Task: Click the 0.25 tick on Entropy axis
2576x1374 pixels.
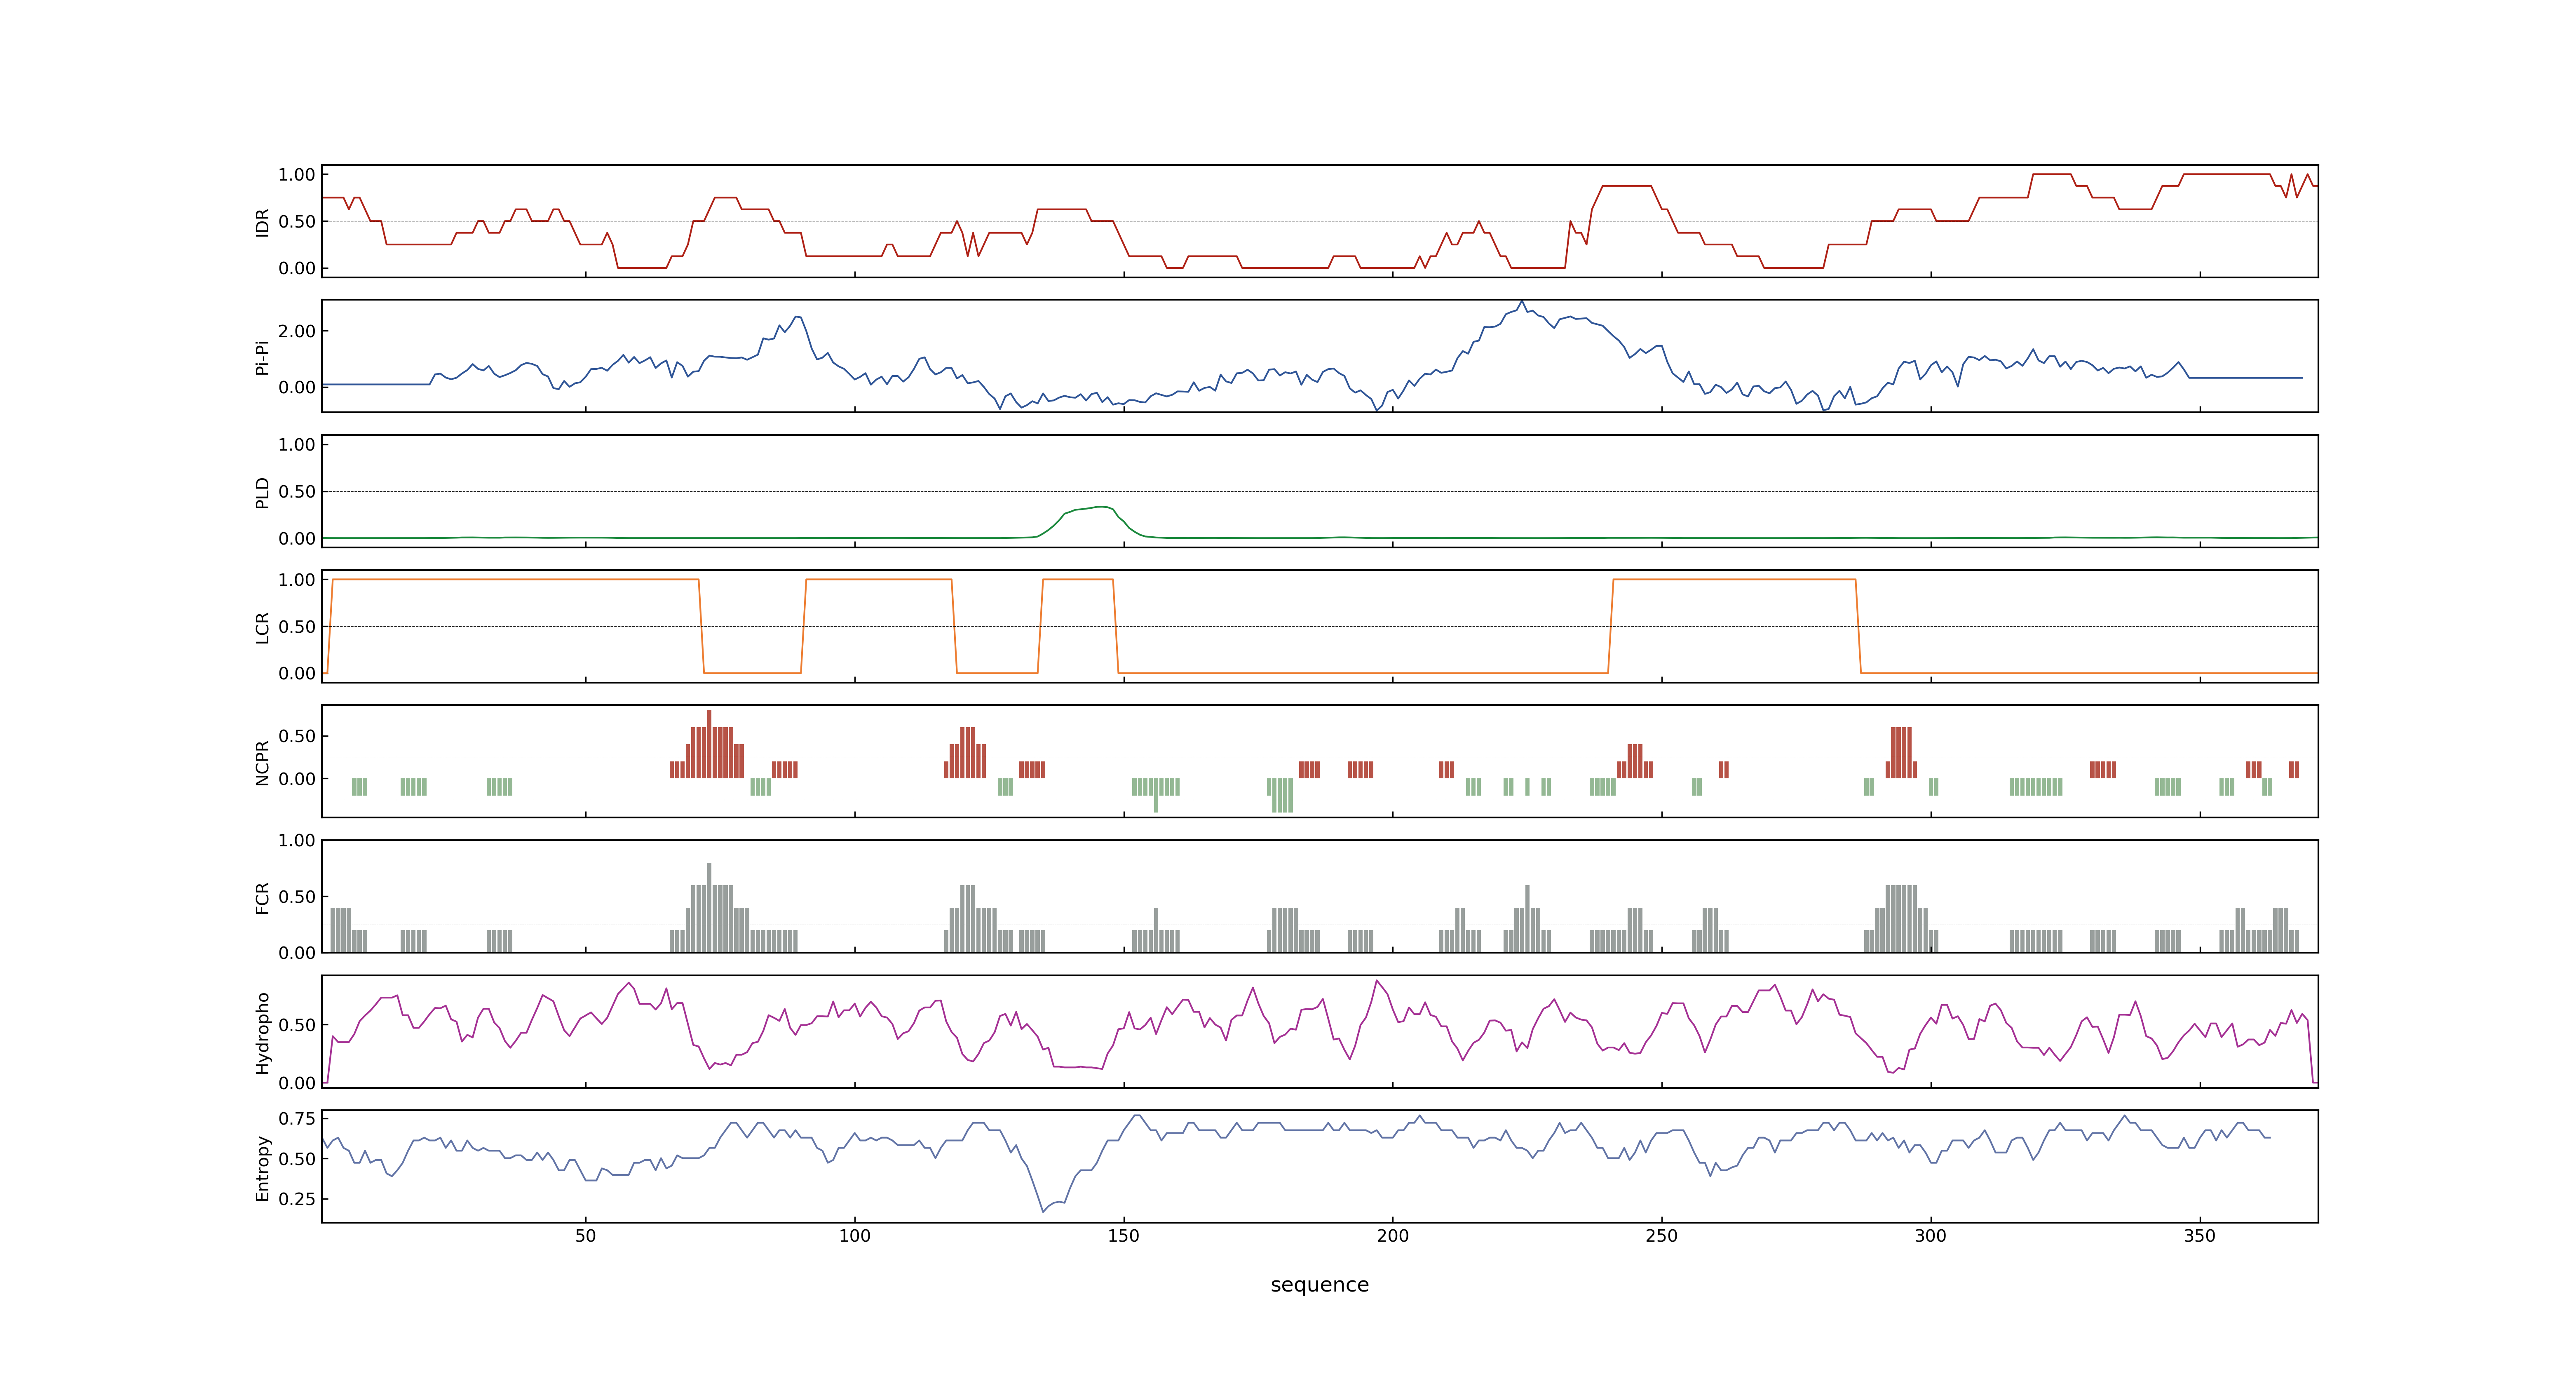Action: [x=297, y=1198]
